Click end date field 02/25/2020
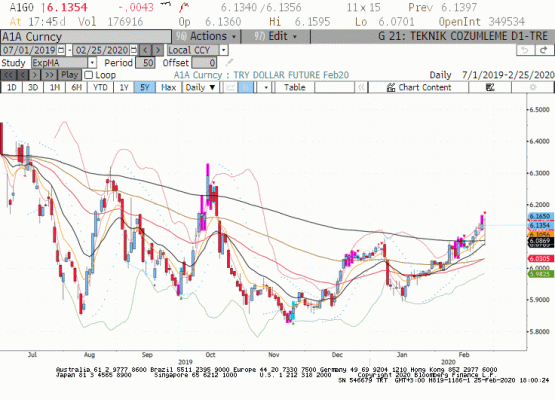 [102, 50]
